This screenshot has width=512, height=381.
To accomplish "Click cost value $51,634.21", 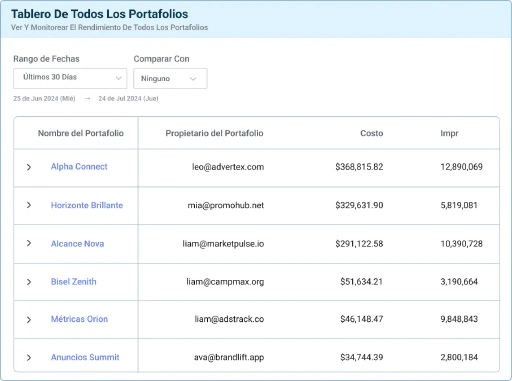I will point(362,282).
